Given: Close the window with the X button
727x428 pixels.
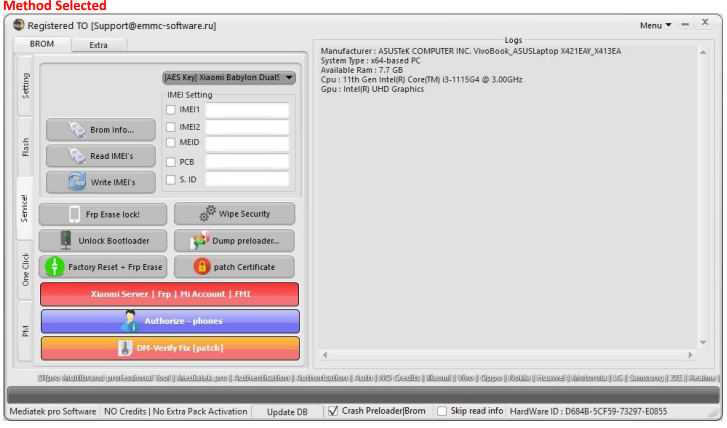Looking at the screenshot, I should [705, 22].
